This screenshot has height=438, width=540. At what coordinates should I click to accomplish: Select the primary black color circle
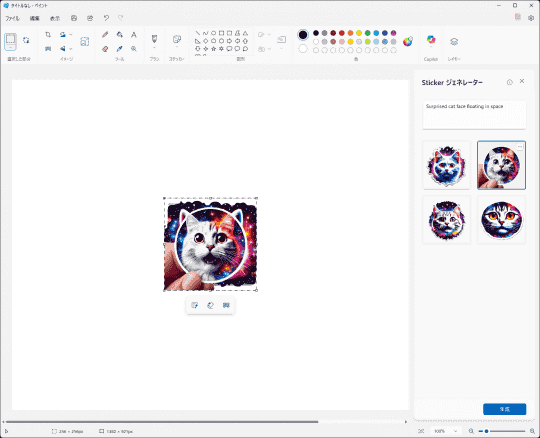[303, 35]
